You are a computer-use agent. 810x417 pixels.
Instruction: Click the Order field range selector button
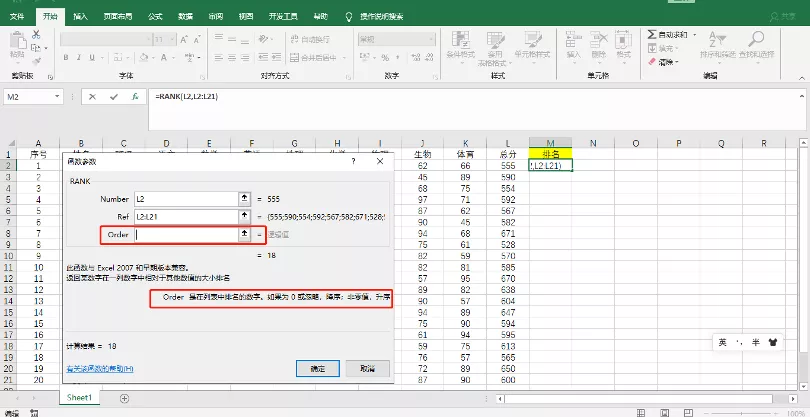[244, 234]
